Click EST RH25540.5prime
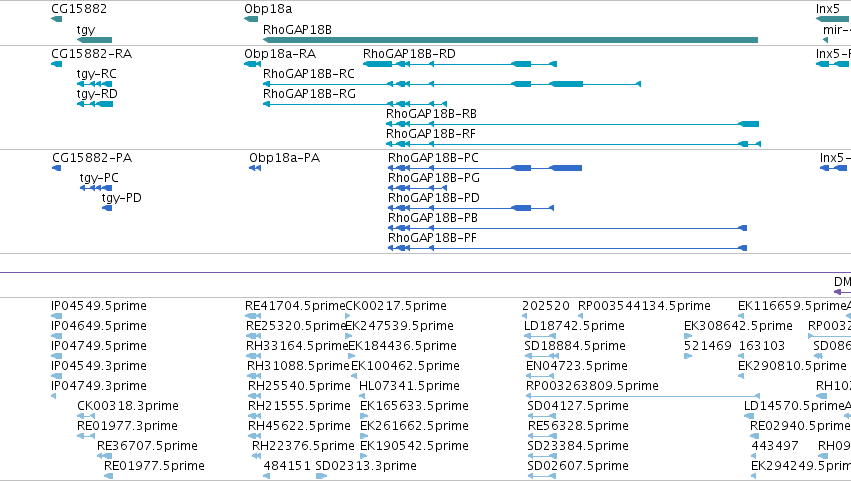The width and height of the screenshot is (851, 481). [299, 387]
